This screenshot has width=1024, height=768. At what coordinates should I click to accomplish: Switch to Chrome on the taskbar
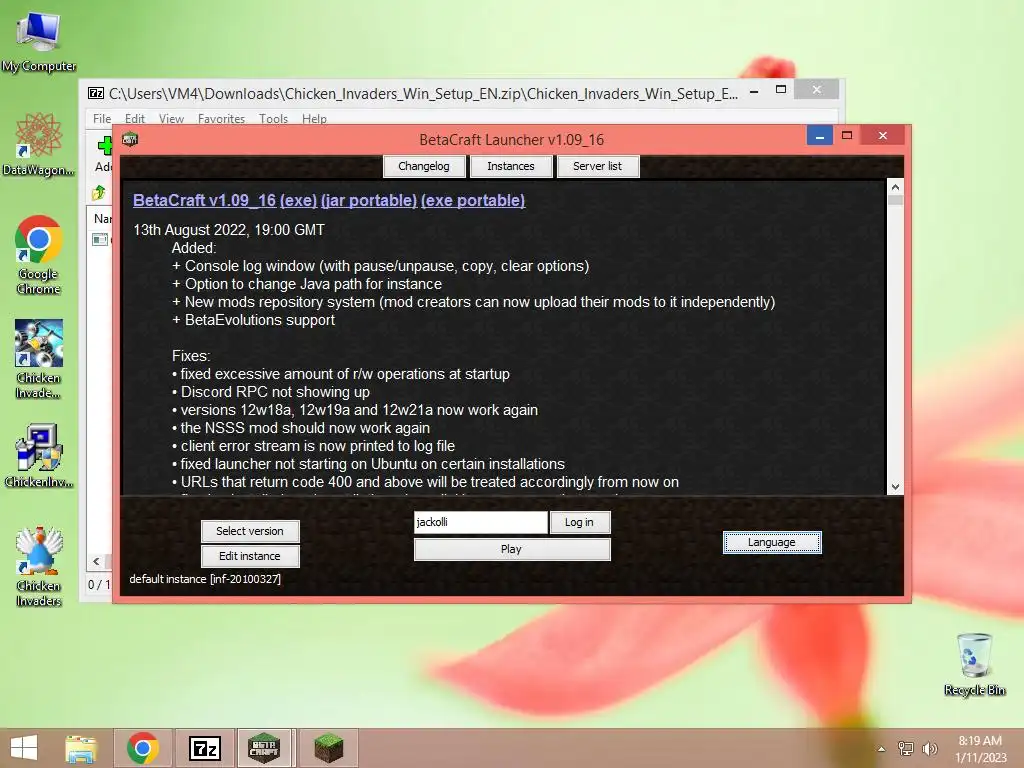[x=143, y=748]
